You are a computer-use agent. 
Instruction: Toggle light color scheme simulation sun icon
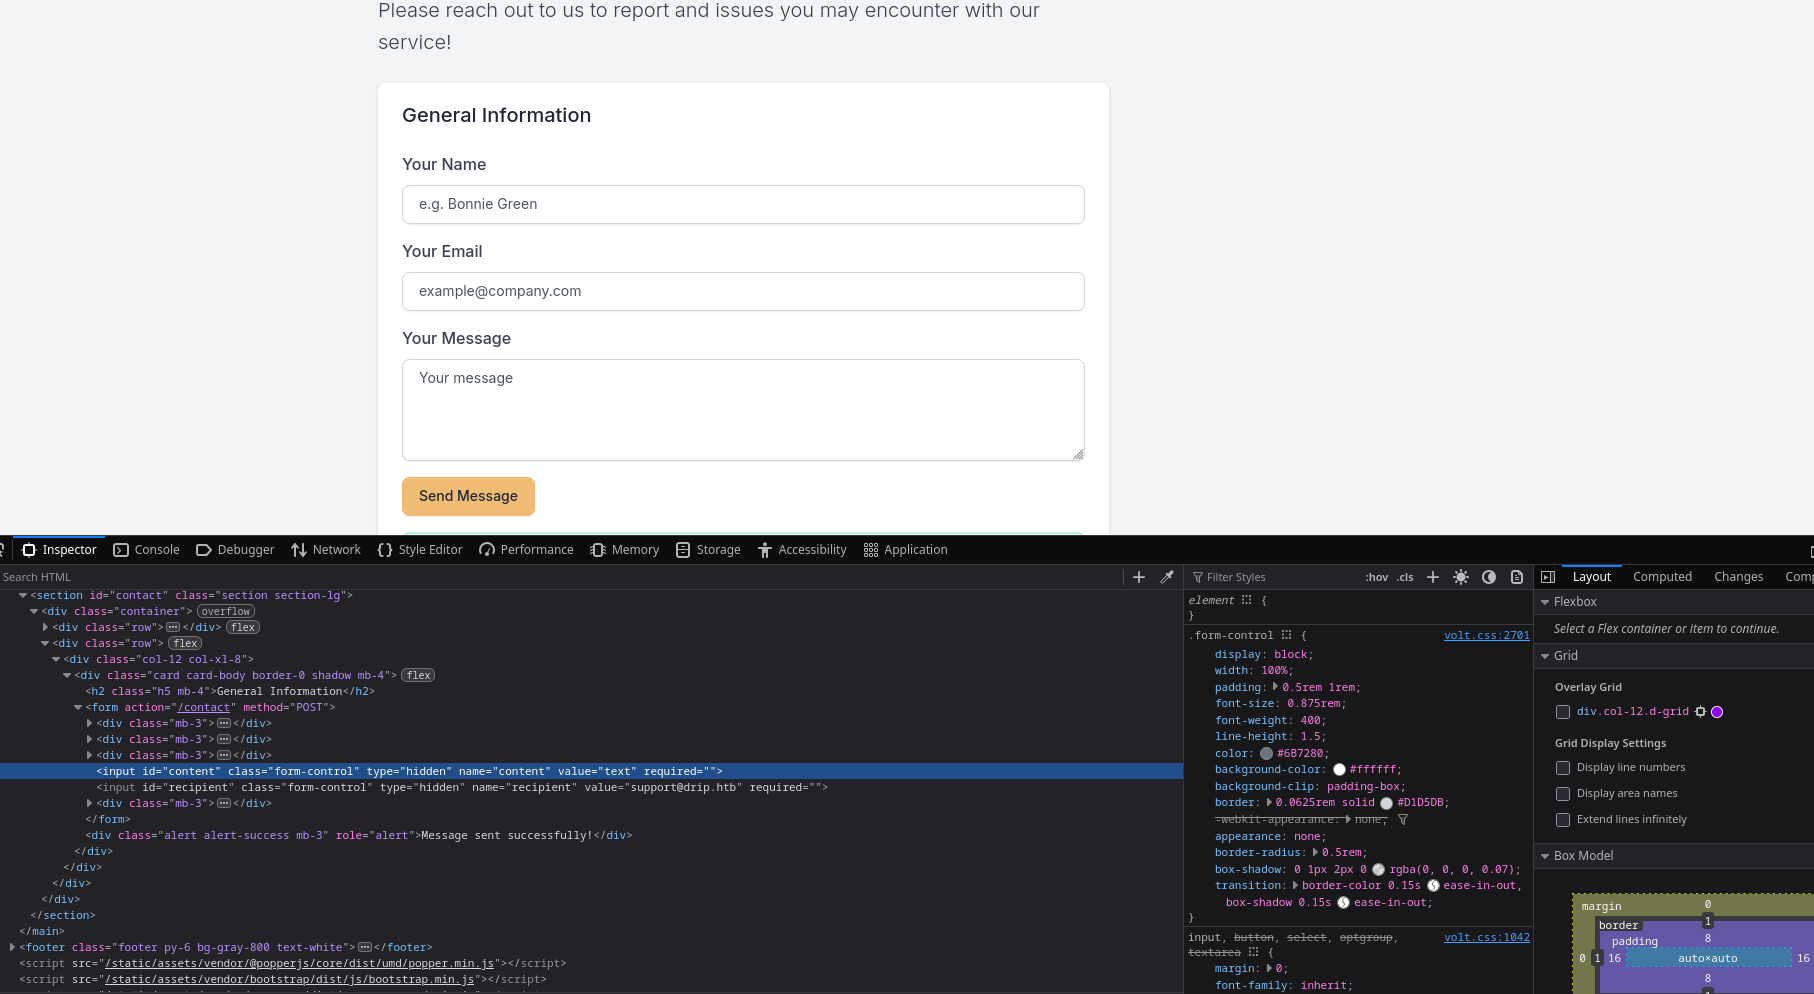1461,577
